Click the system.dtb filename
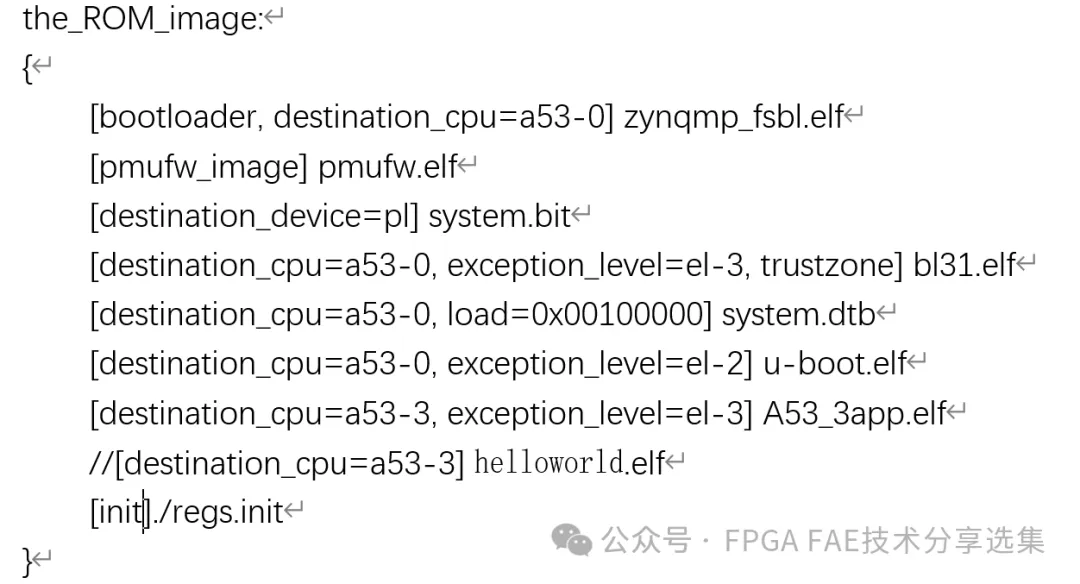 click(x=798, y=315)
